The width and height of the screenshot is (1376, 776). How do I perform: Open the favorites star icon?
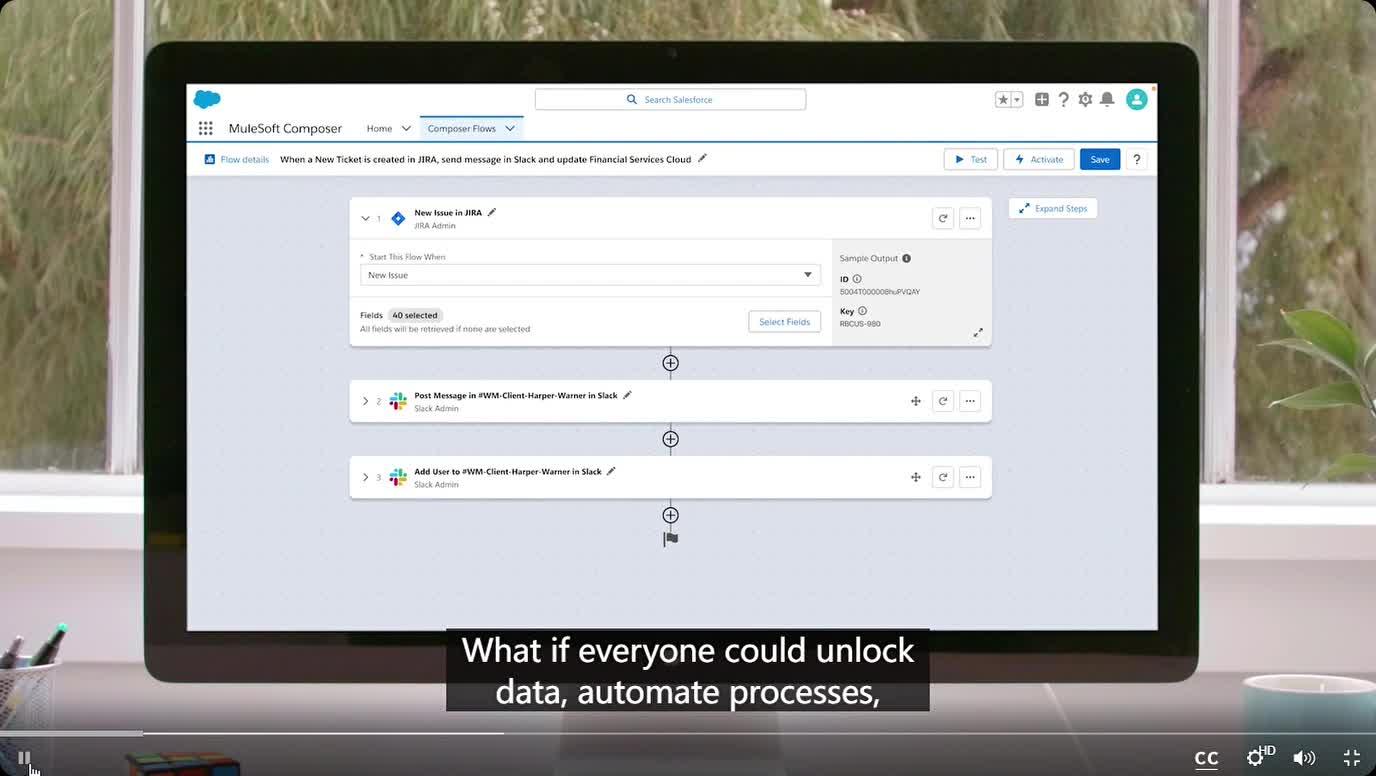[1003, 100]
